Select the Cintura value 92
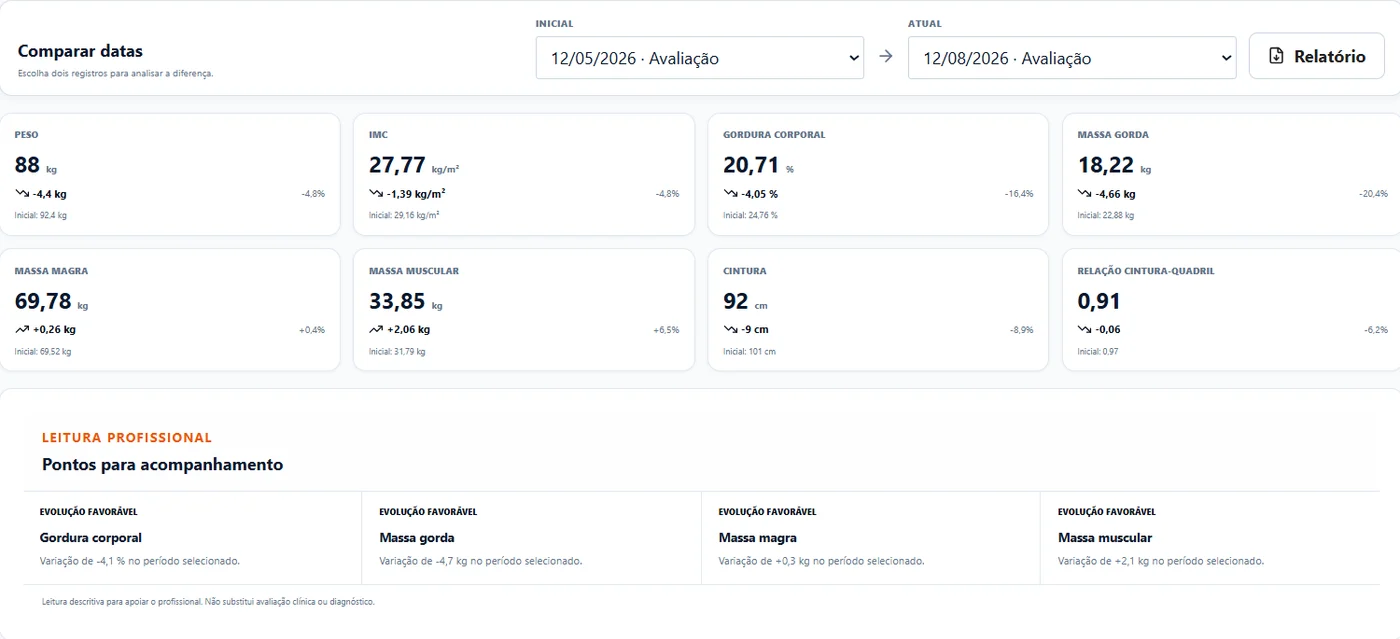The width and height of the screenshot is (1400, 639). [736, 301]
